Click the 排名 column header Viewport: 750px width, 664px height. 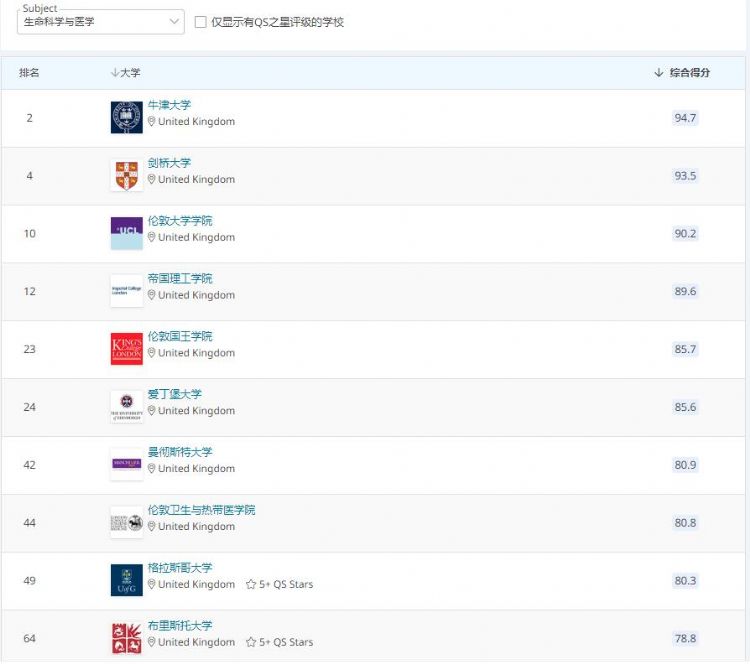click(29, 73)
